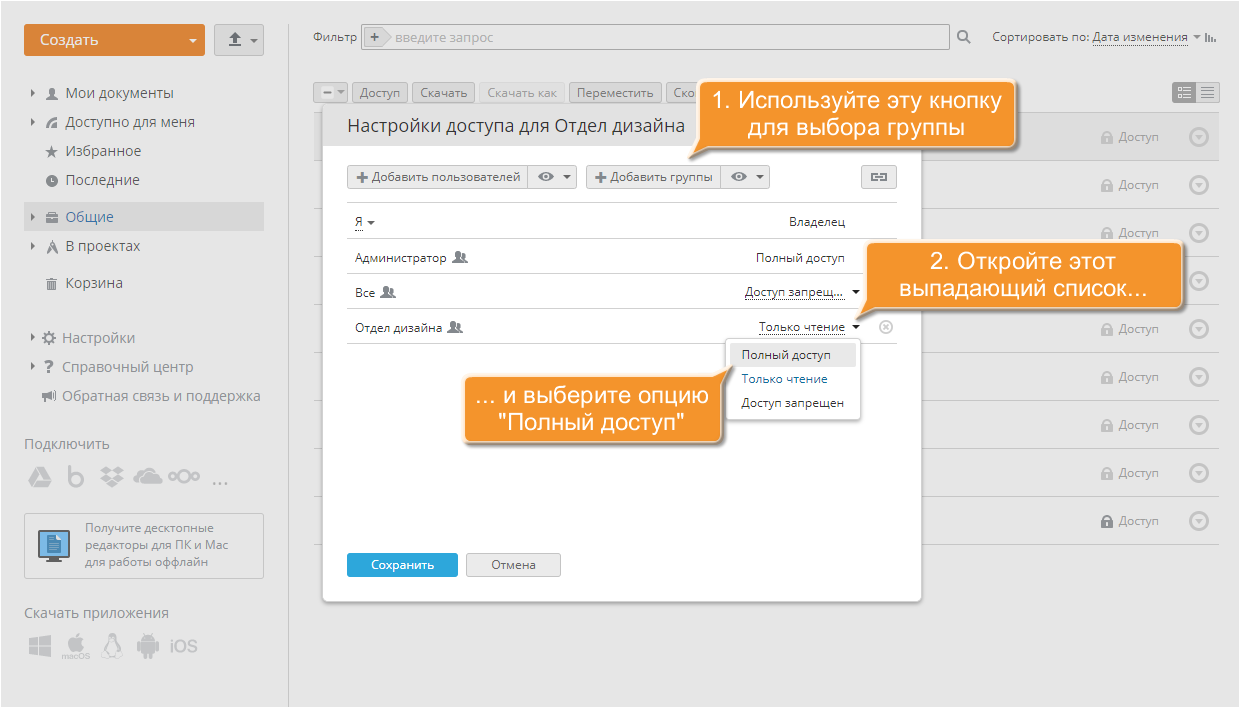Remove Отдел дизайна with the x icon
This screenshot has height=708, width=1240.
(886, 327)
